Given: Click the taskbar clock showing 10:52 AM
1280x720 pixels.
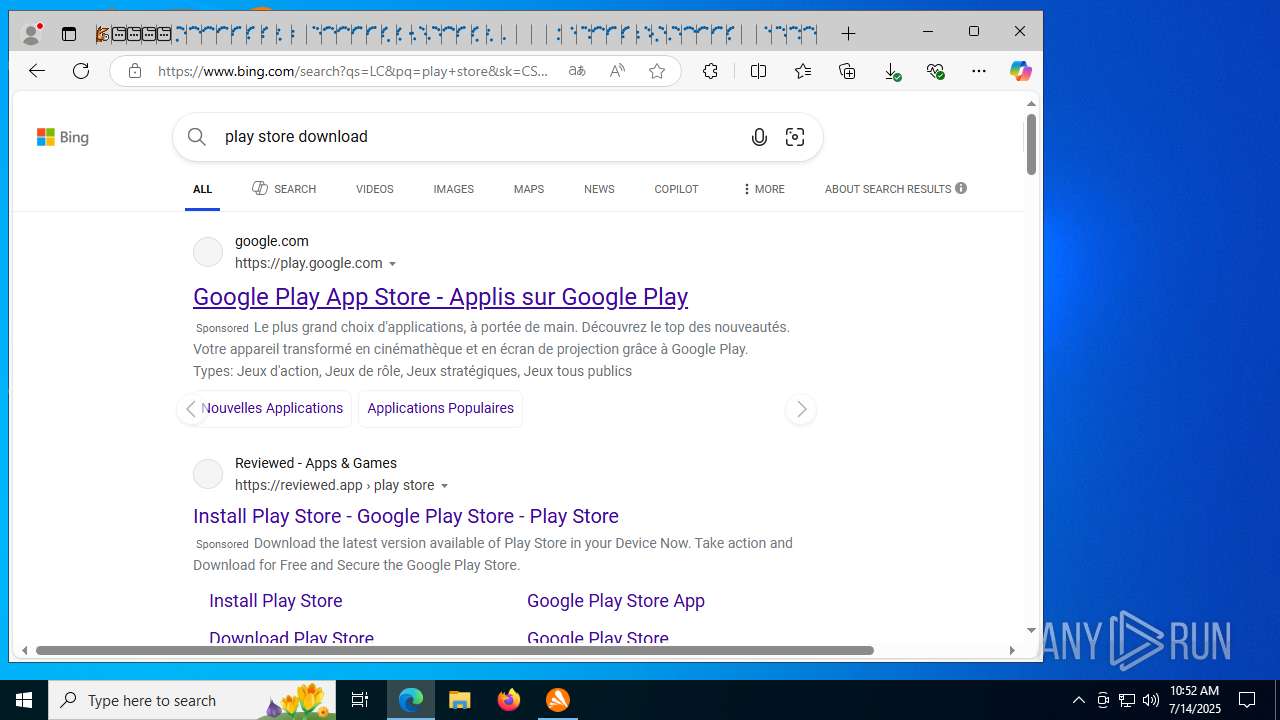Looking at the screenshot, I should [1194, 700].
